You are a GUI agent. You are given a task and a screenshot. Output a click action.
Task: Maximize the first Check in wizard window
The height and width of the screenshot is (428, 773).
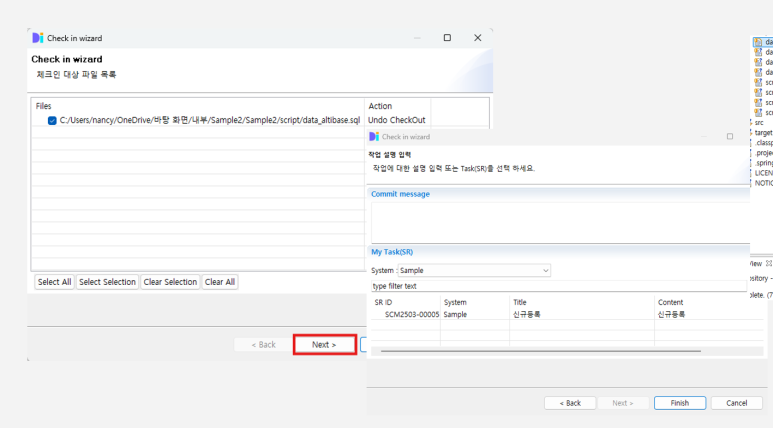click(x=447, y=37)
